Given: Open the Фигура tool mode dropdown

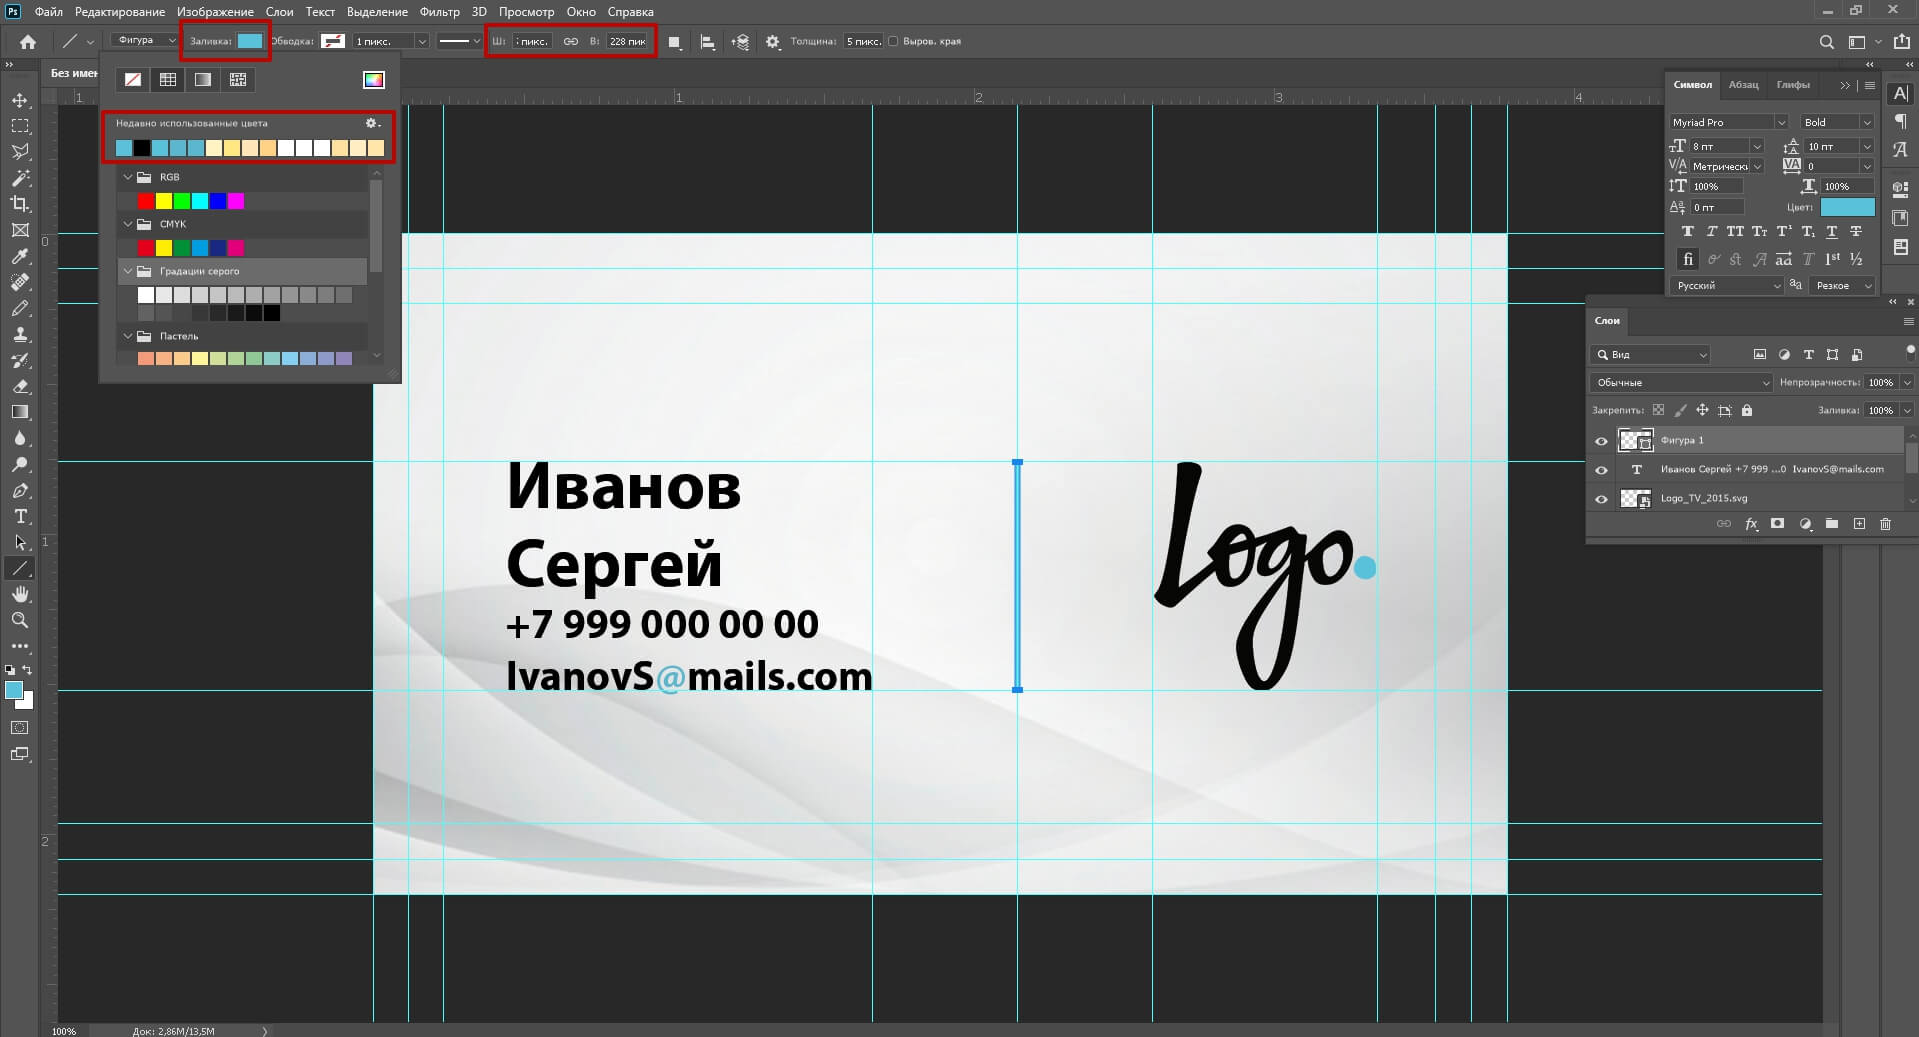Looking at the screenshot, I should click(145, 41).
